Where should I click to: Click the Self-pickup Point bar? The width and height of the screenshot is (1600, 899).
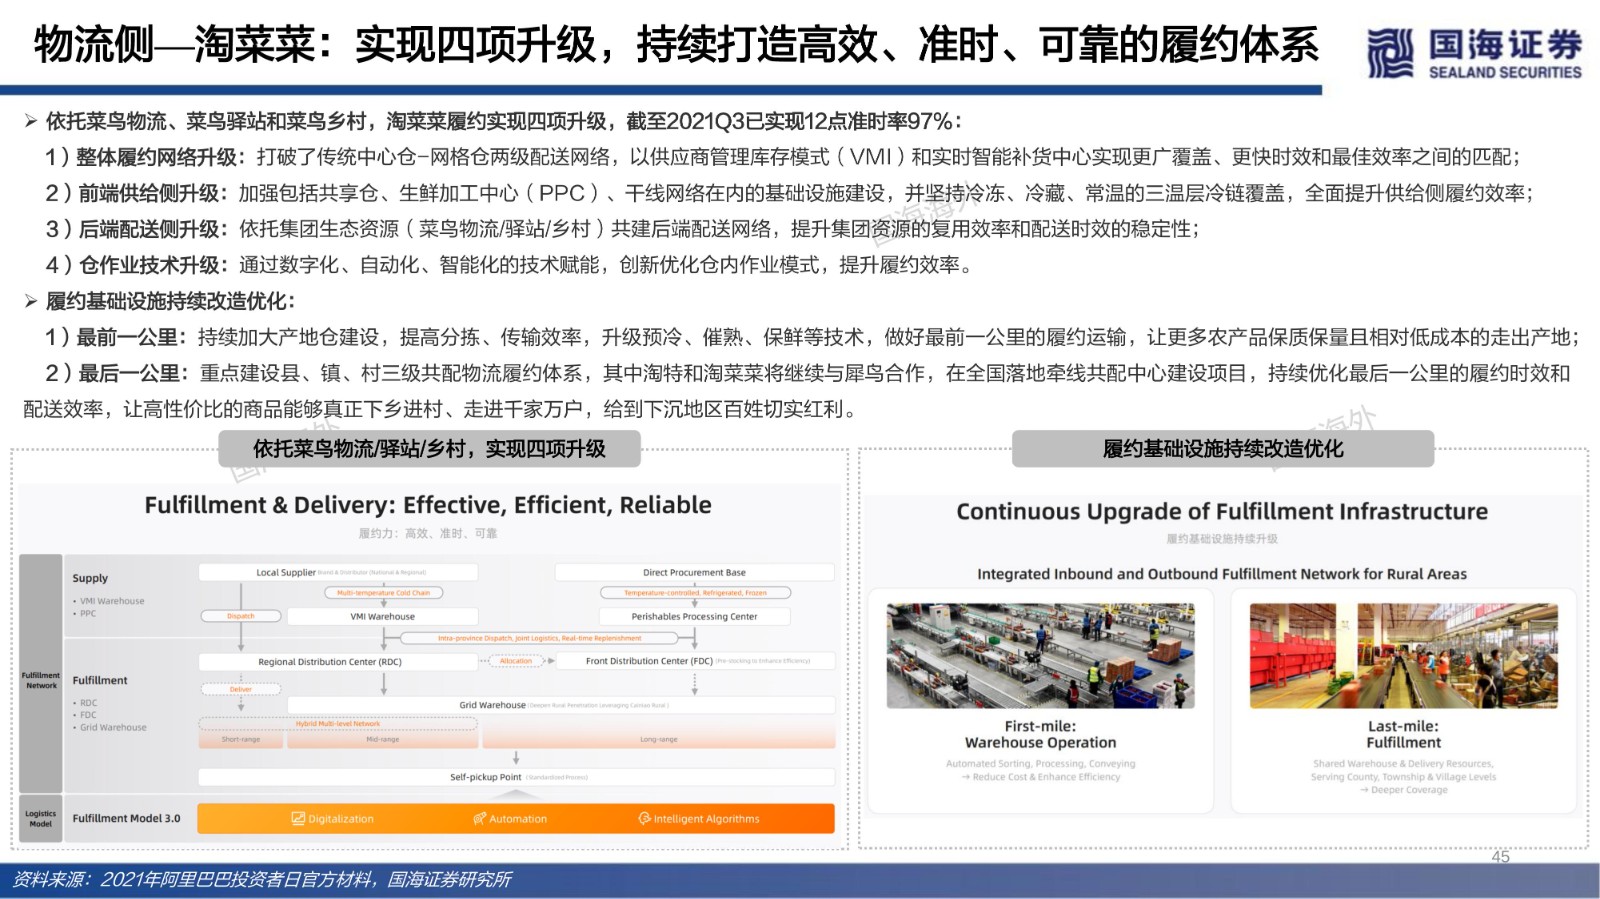516,777
